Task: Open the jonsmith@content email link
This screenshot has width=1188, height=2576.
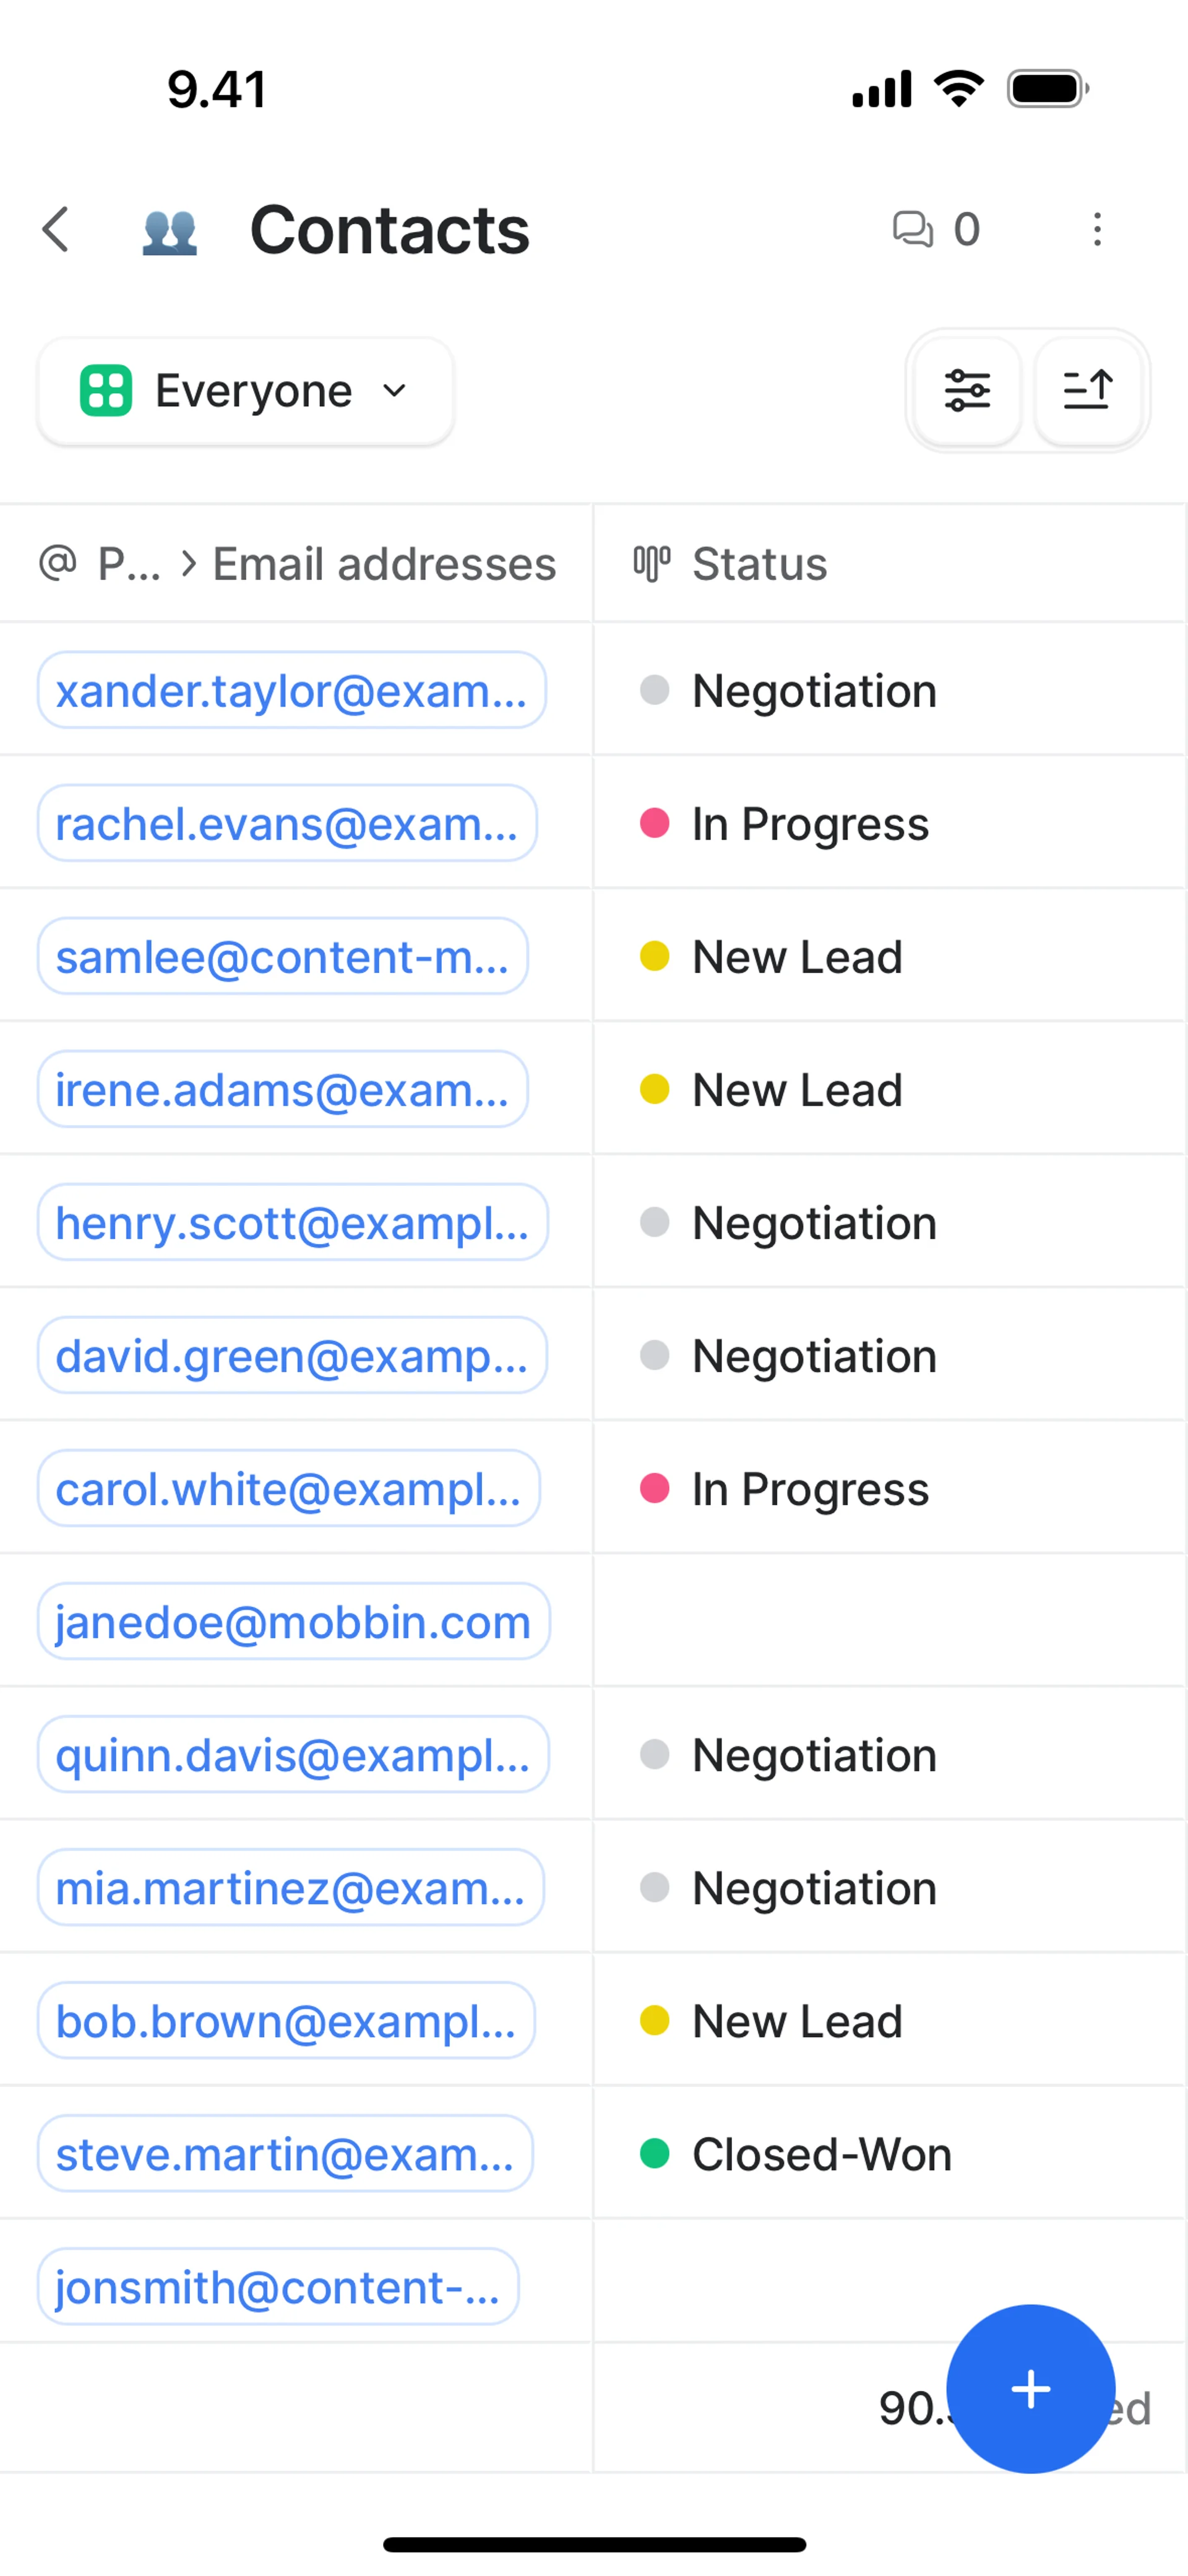Action: (278, 2287)
